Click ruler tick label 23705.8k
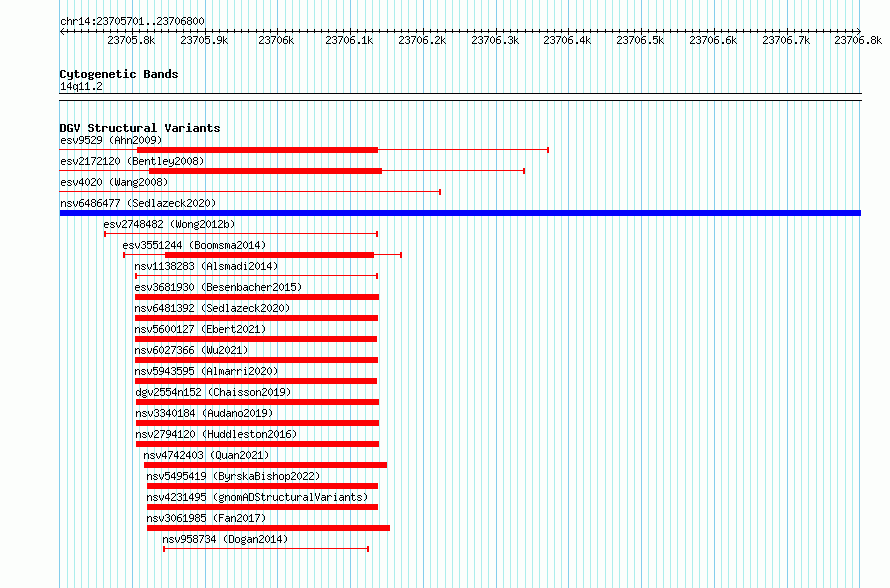 [131, 40]
